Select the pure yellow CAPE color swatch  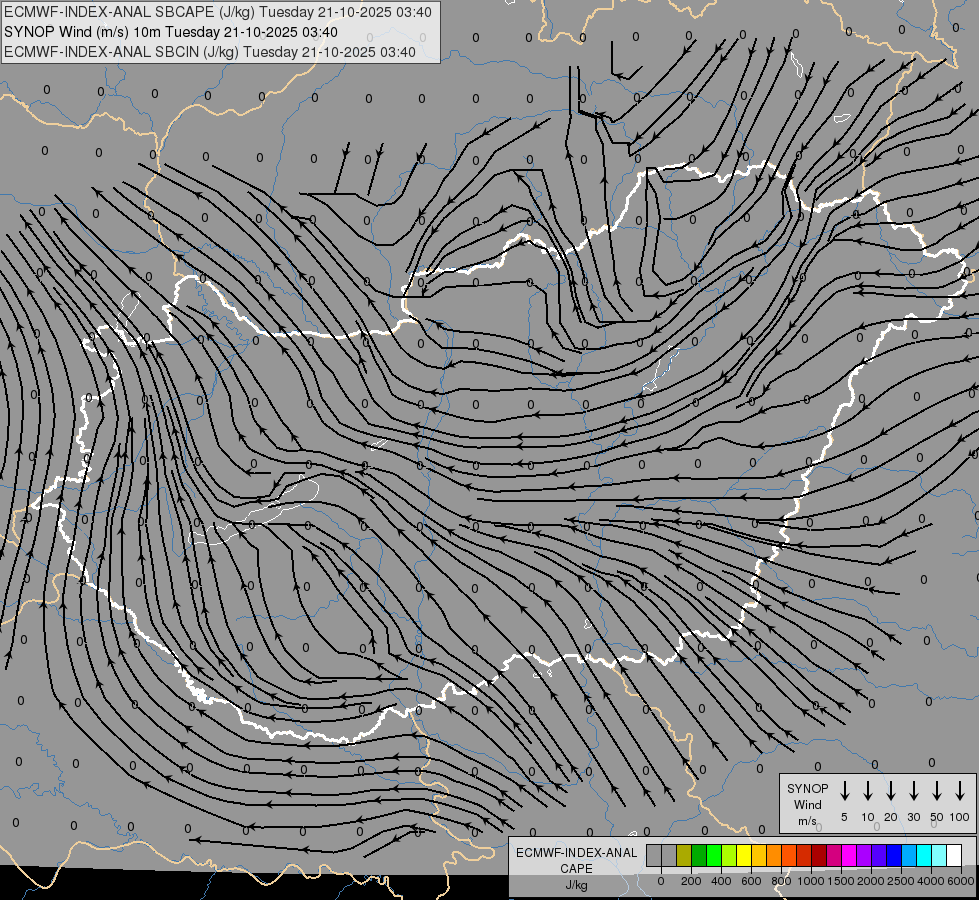click(x=744, y=856)
